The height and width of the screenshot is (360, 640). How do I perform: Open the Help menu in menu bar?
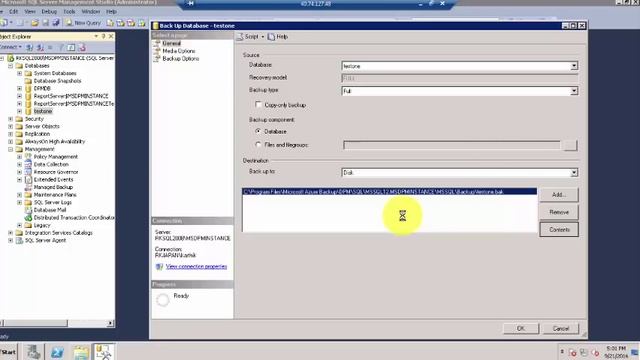tap(111, 11)
